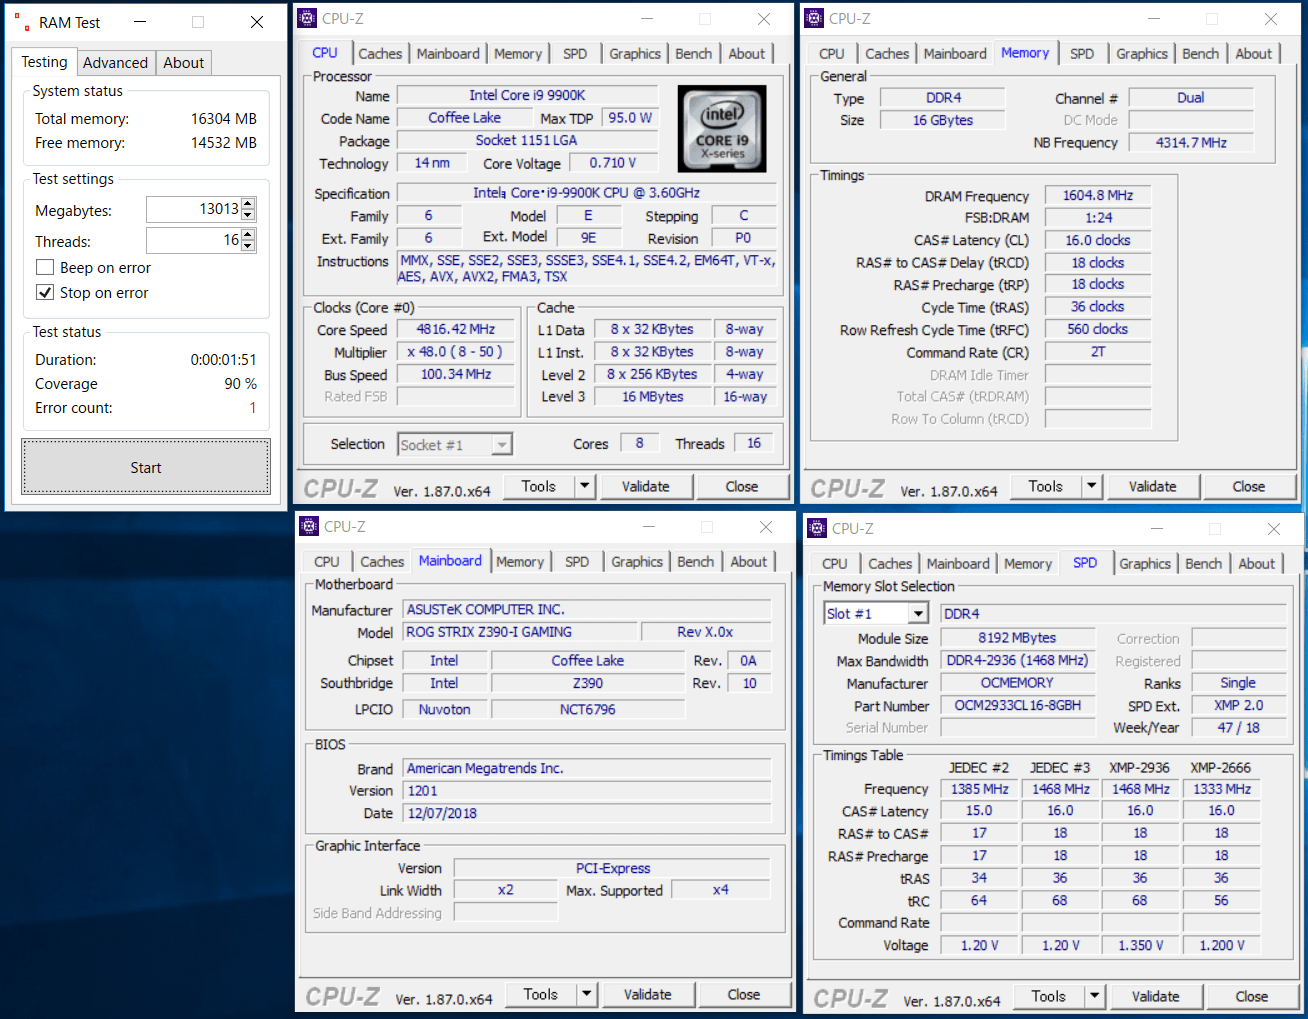1308x1019 pixels.
Task: Click the tRFC value '560 clocks'
Action: 1098,329
